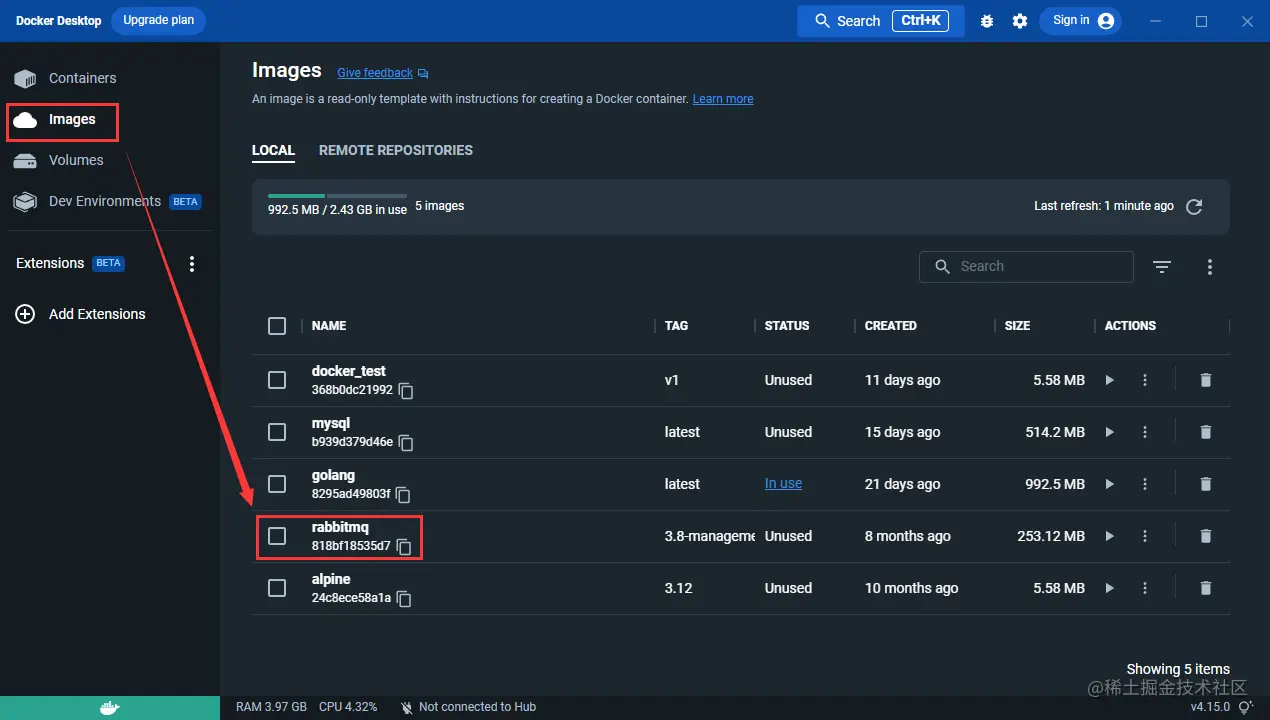The width and height of the screenshot is (1270, 720).
Task: Delete the docker_test image
Action: (1206, 380)
